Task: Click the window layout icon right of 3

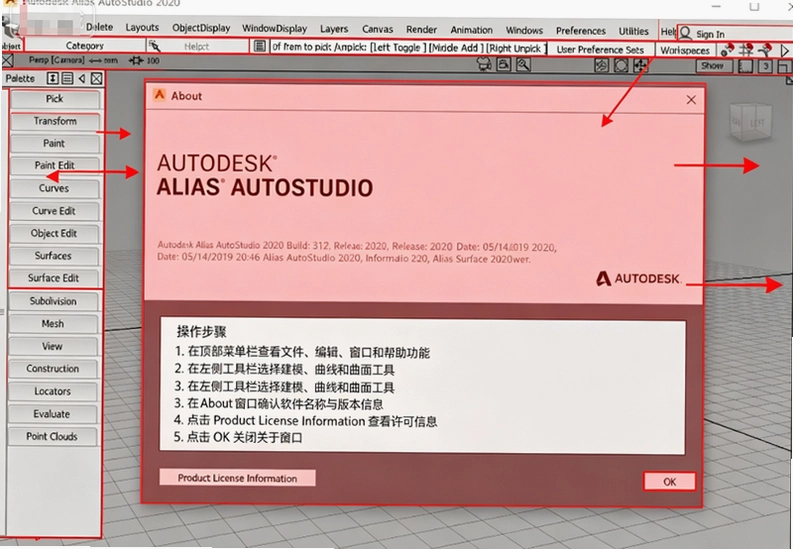Action: click(x=784, y=67)
